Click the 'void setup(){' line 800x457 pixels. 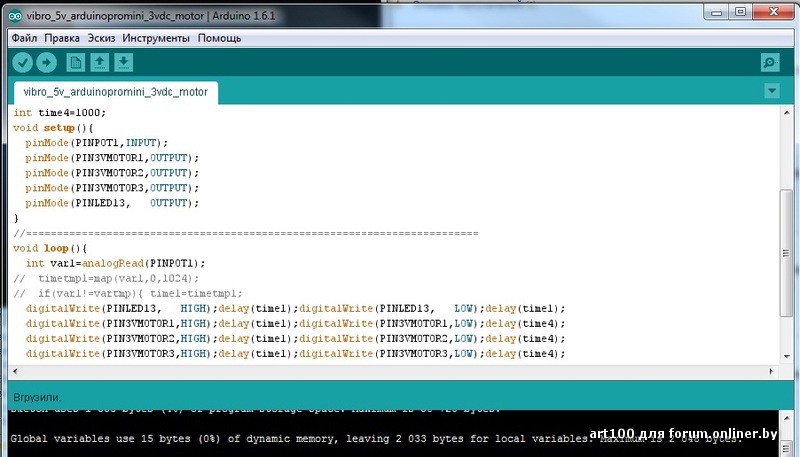(53, 128)
